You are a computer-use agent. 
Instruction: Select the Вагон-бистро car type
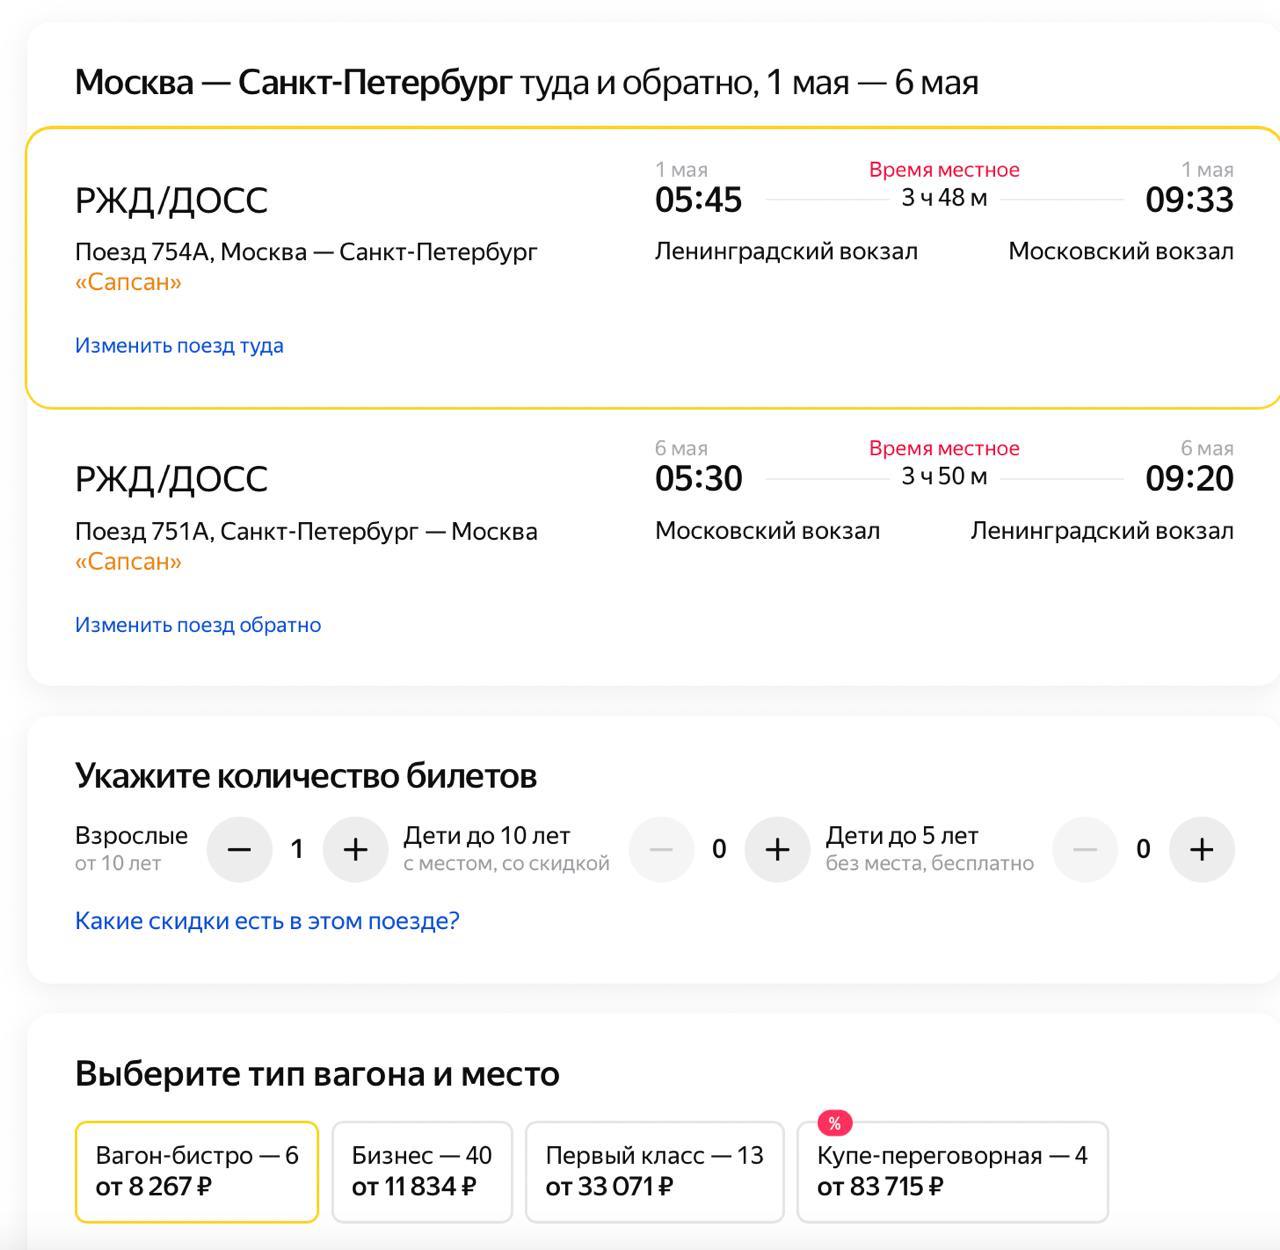(x=197, y=1172)
